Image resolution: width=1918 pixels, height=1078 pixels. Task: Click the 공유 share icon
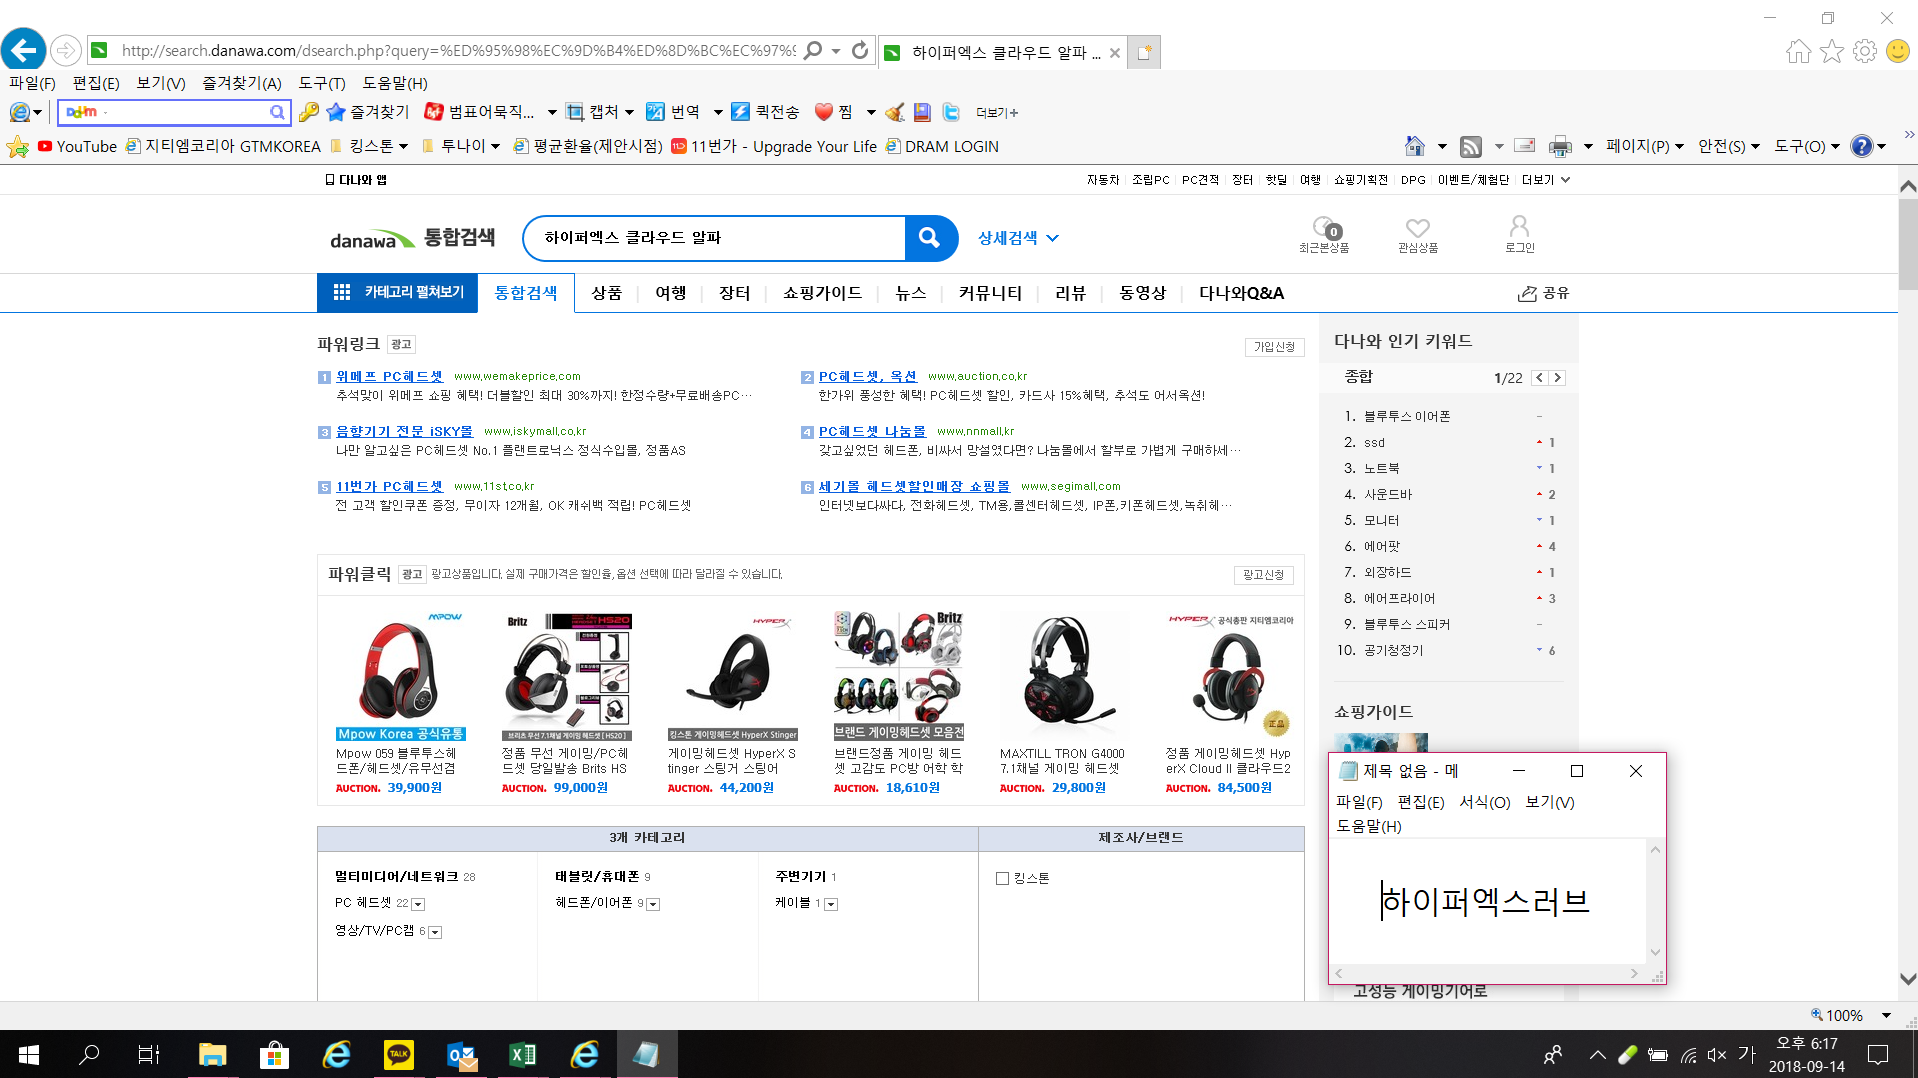click(x=1543, y=293)
